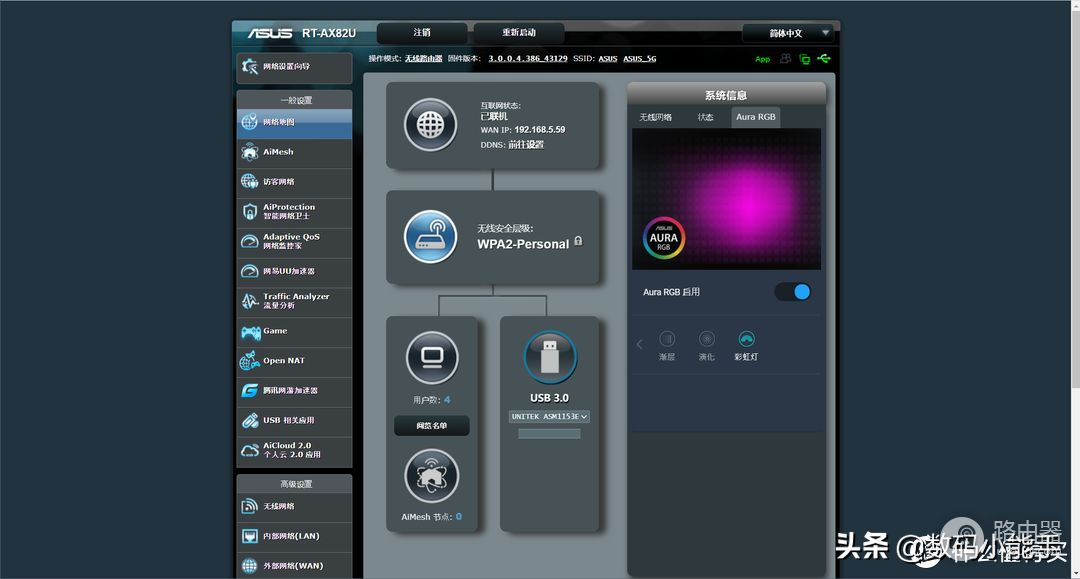This screenshot has height=579, width=1080.
Task: Open the 简体中文 language dropdown
Action: pos(787,33)
